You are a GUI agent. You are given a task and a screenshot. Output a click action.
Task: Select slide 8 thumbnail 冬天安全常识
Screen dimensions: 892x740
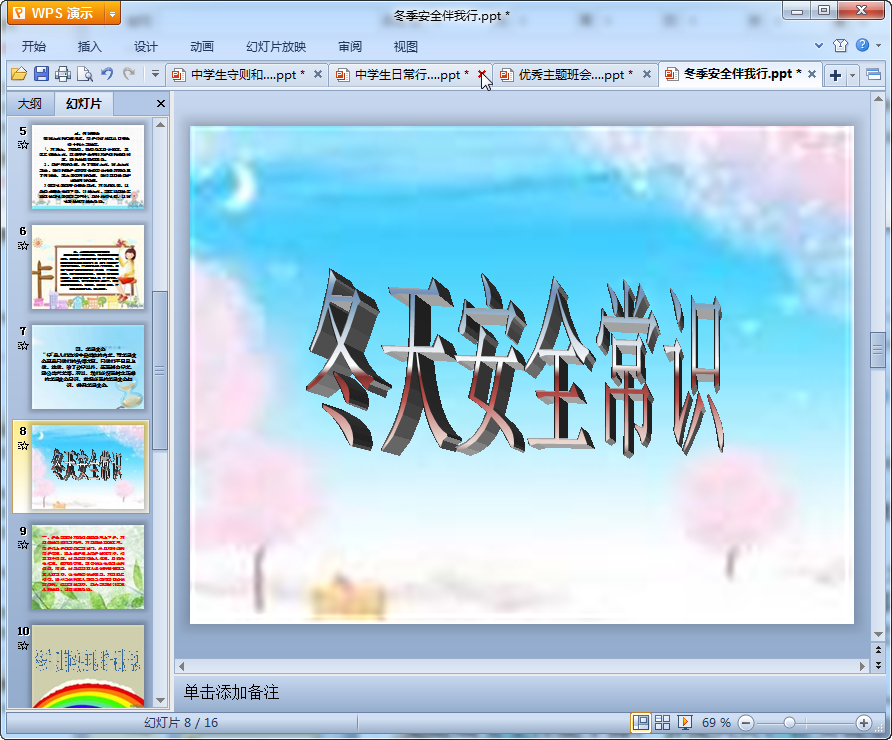click(88, 467)
